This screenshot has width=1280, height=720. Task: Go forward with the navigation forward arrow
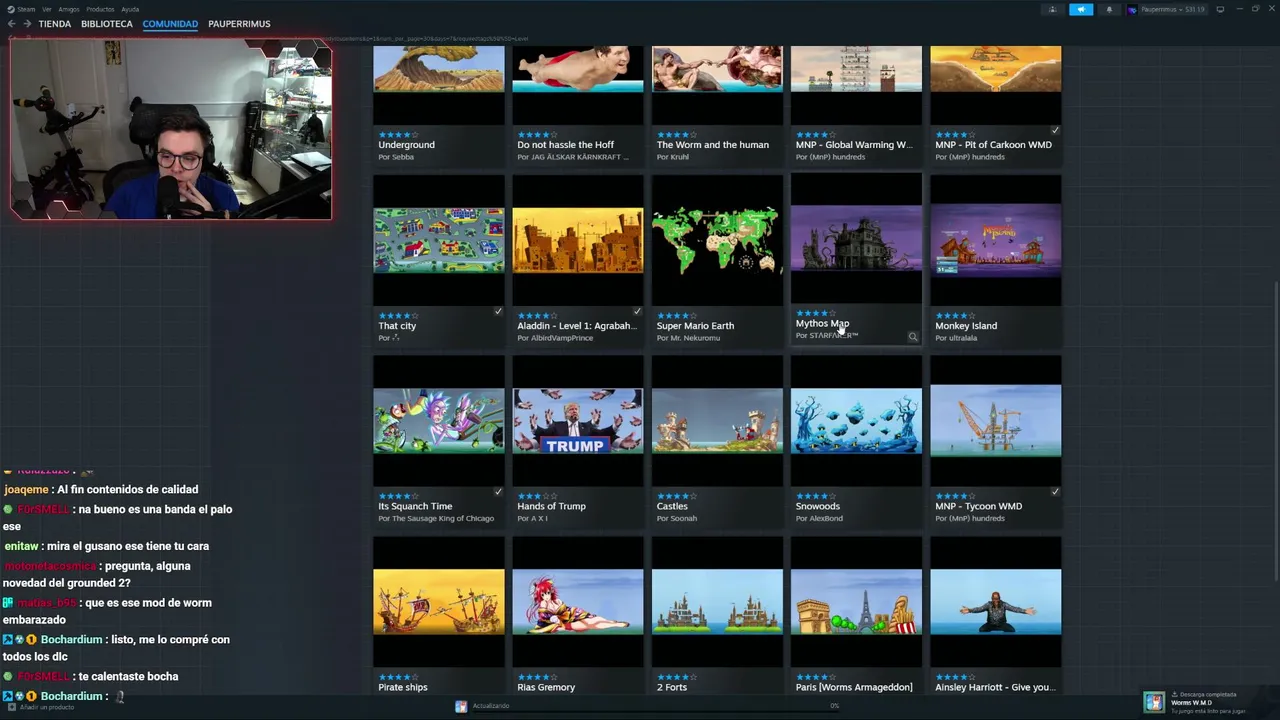coord(26,24)
